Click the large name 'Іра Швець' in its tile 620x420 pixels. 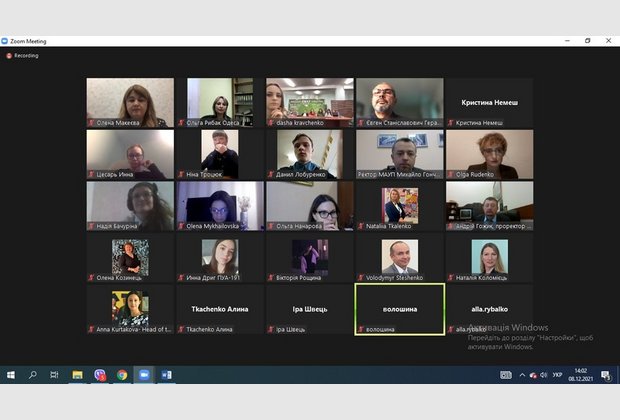point(310,309)
